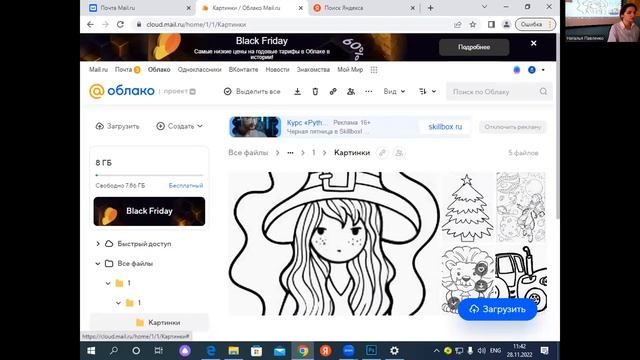Open the sort order dropdown
The width and height of the screenshot is (640, 360).
[x=427, y=91]
